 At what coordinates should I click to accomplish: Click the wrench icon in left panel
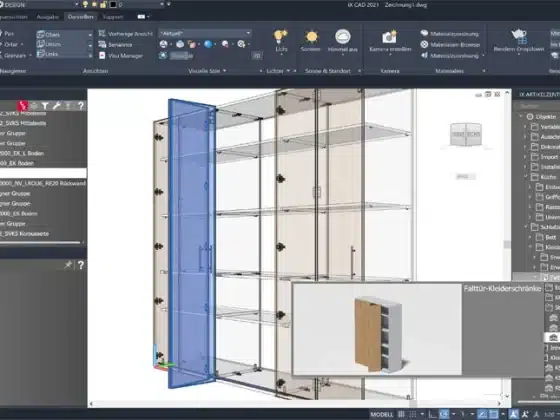pyautogui.click(x=56, y=105)
